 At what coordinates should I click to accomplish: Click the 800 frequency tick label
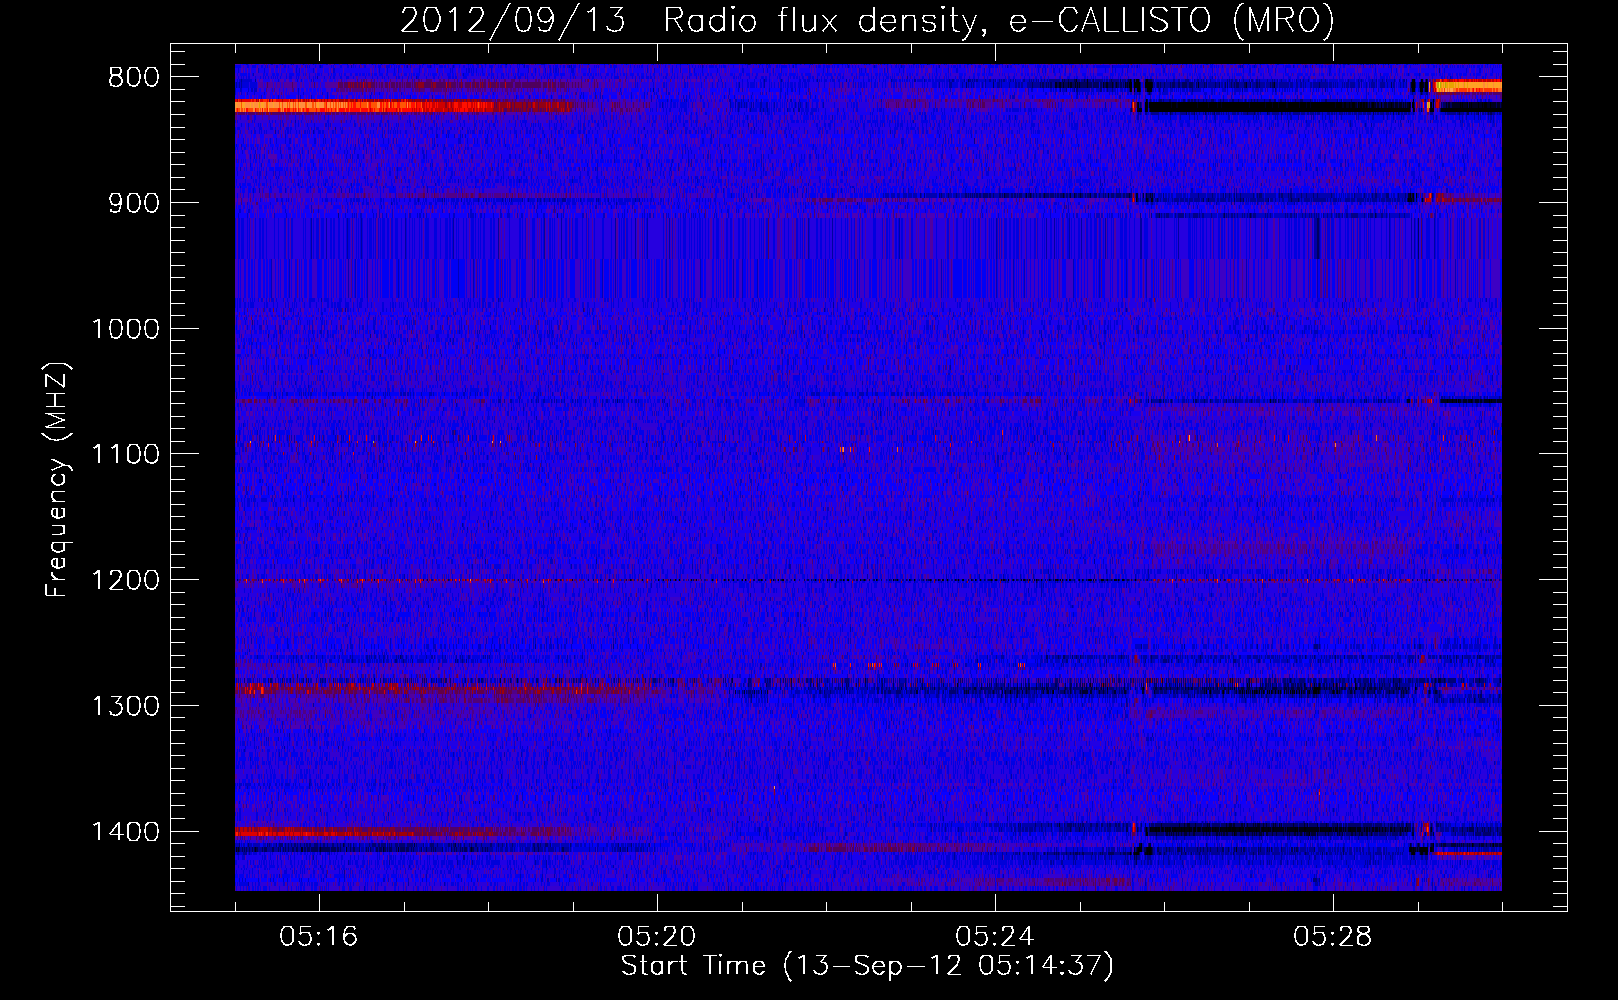click(x=133, y=78)
